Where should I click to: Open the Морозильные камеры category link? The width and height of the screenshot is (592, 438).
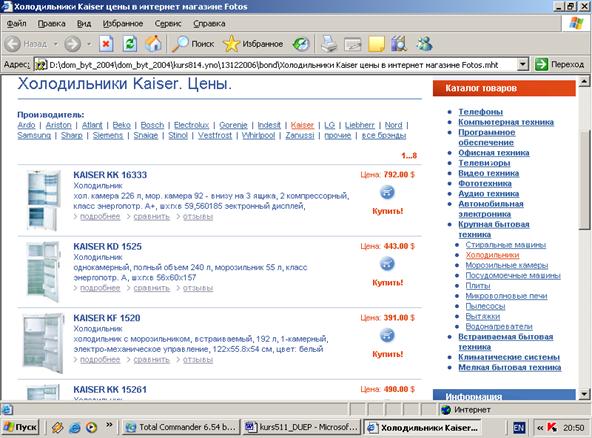tap(506, 265)
